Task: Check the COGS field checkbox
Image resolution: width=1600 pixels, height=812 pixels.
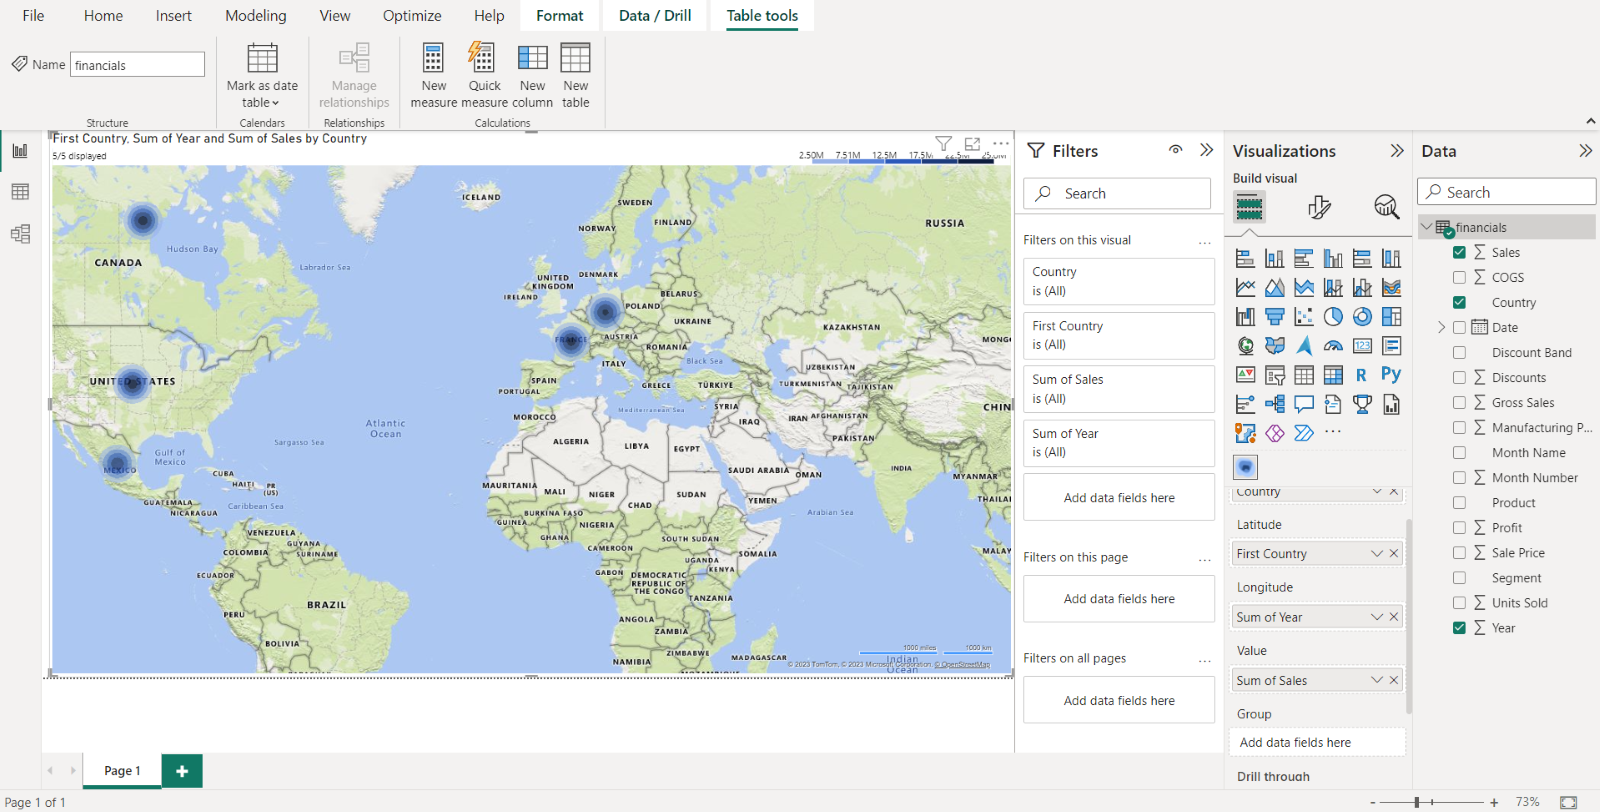Action: click(1459, 278)
